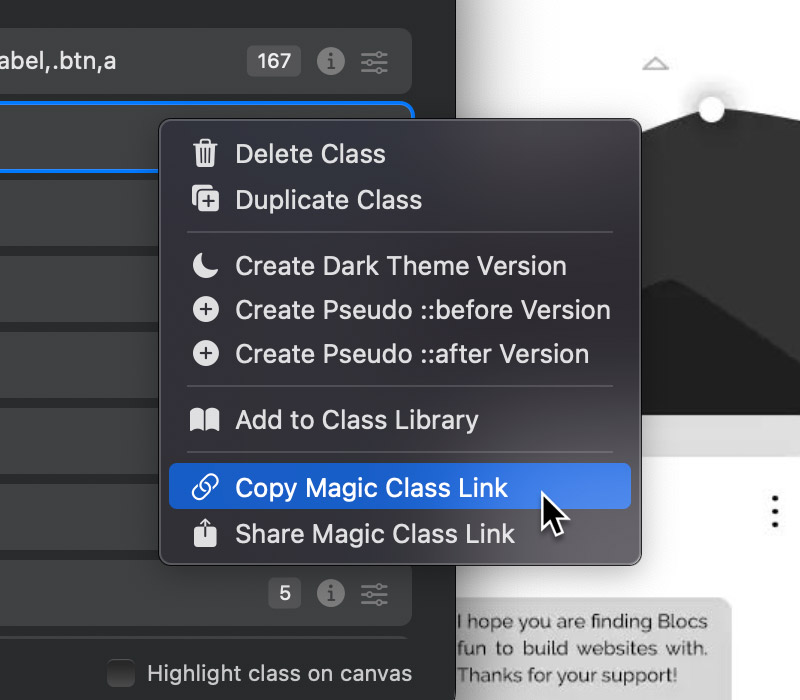This screenshot has height=700, width=800.
Task: Open sliders settings icon next to 167
Action: (374, 62)
